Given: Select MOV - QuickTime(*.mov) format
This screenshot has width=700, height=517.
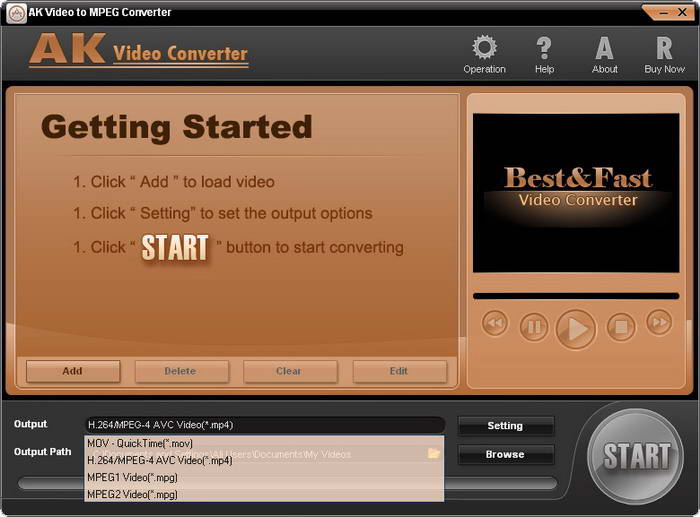Looking at the screenshot, I should pyautogui.click(x=264, y=443).
